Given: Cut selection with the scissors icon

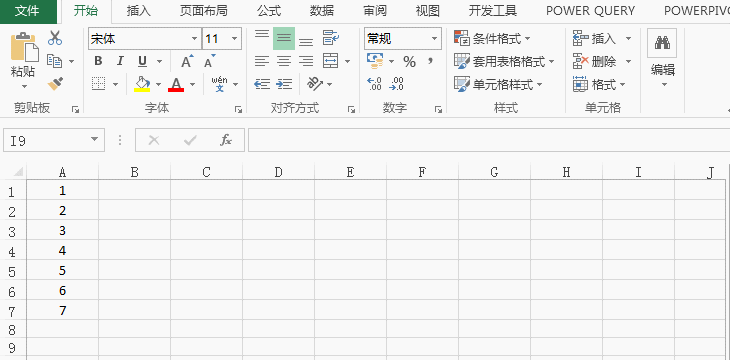Looking at the screenshot, I should pos(55,38).
